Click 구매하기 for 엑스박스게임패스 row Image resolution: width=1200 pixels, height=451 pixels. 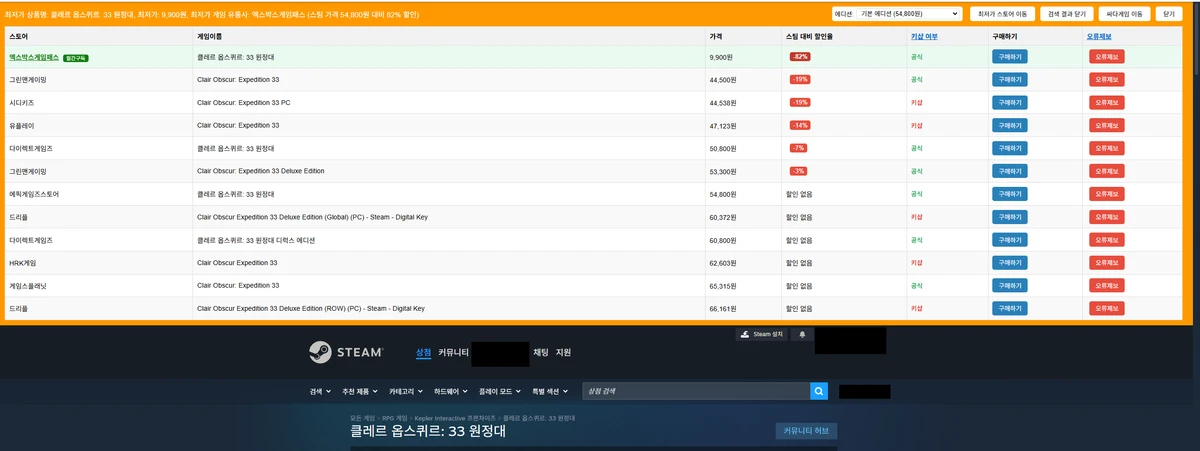[1009, 56]
